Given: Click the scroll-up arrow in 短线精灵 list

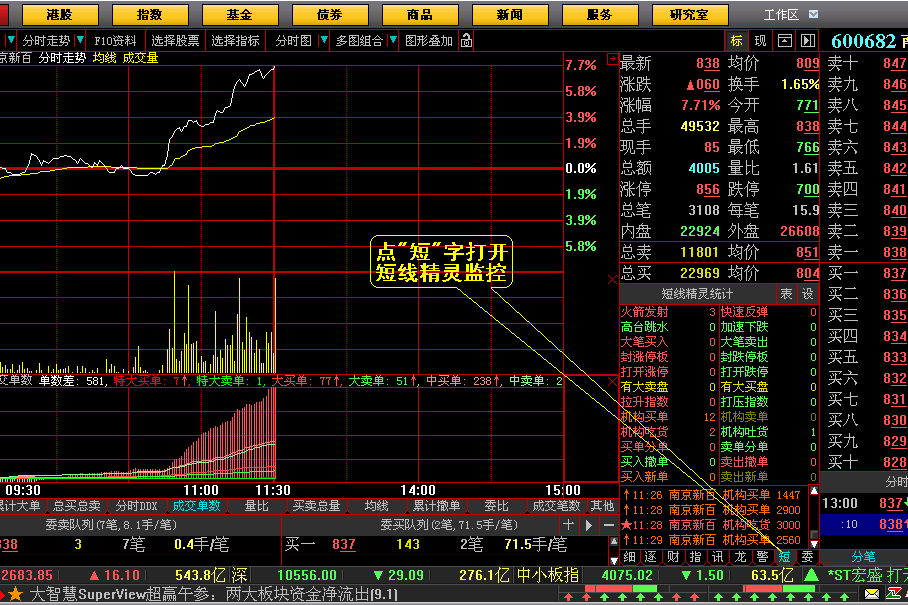Looking at the screenshot, I should pos(814,491).
